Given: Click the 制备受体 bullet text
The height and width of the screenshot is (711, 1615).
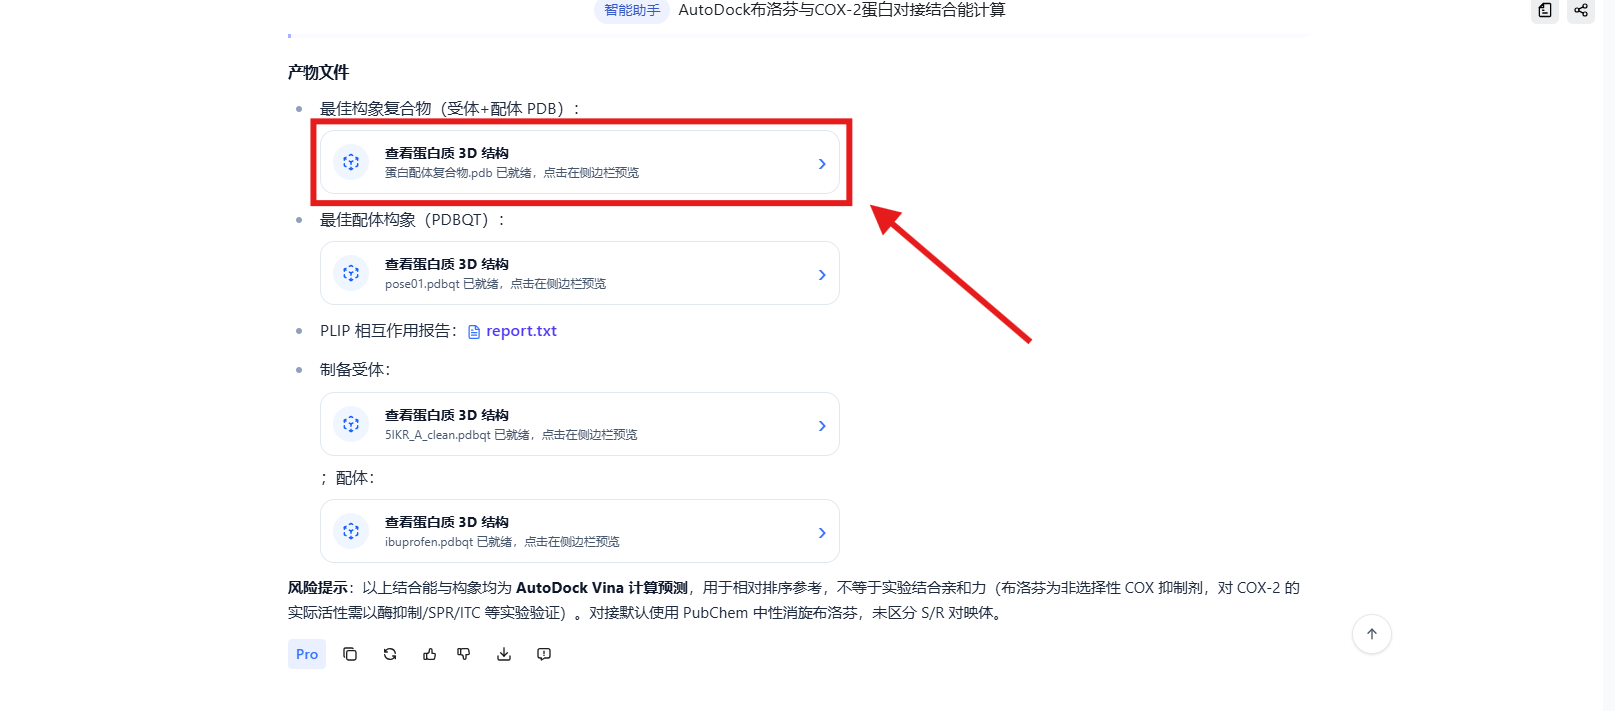Looking at the screenshot, I should pos(355,370).
